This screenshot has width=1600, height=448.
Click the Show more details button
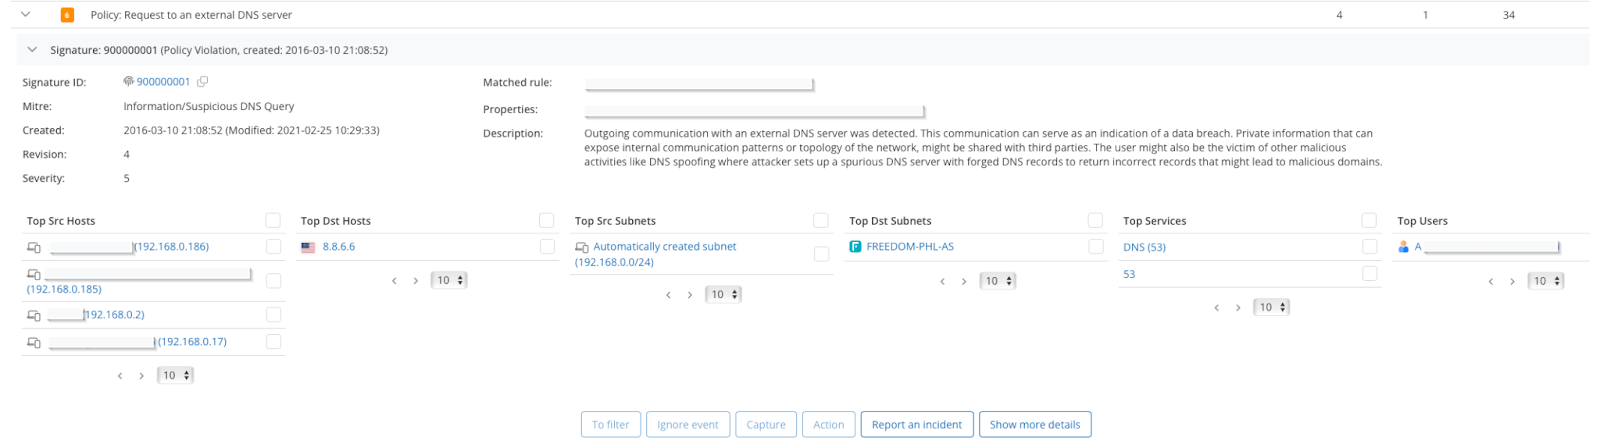(1034, 425)
